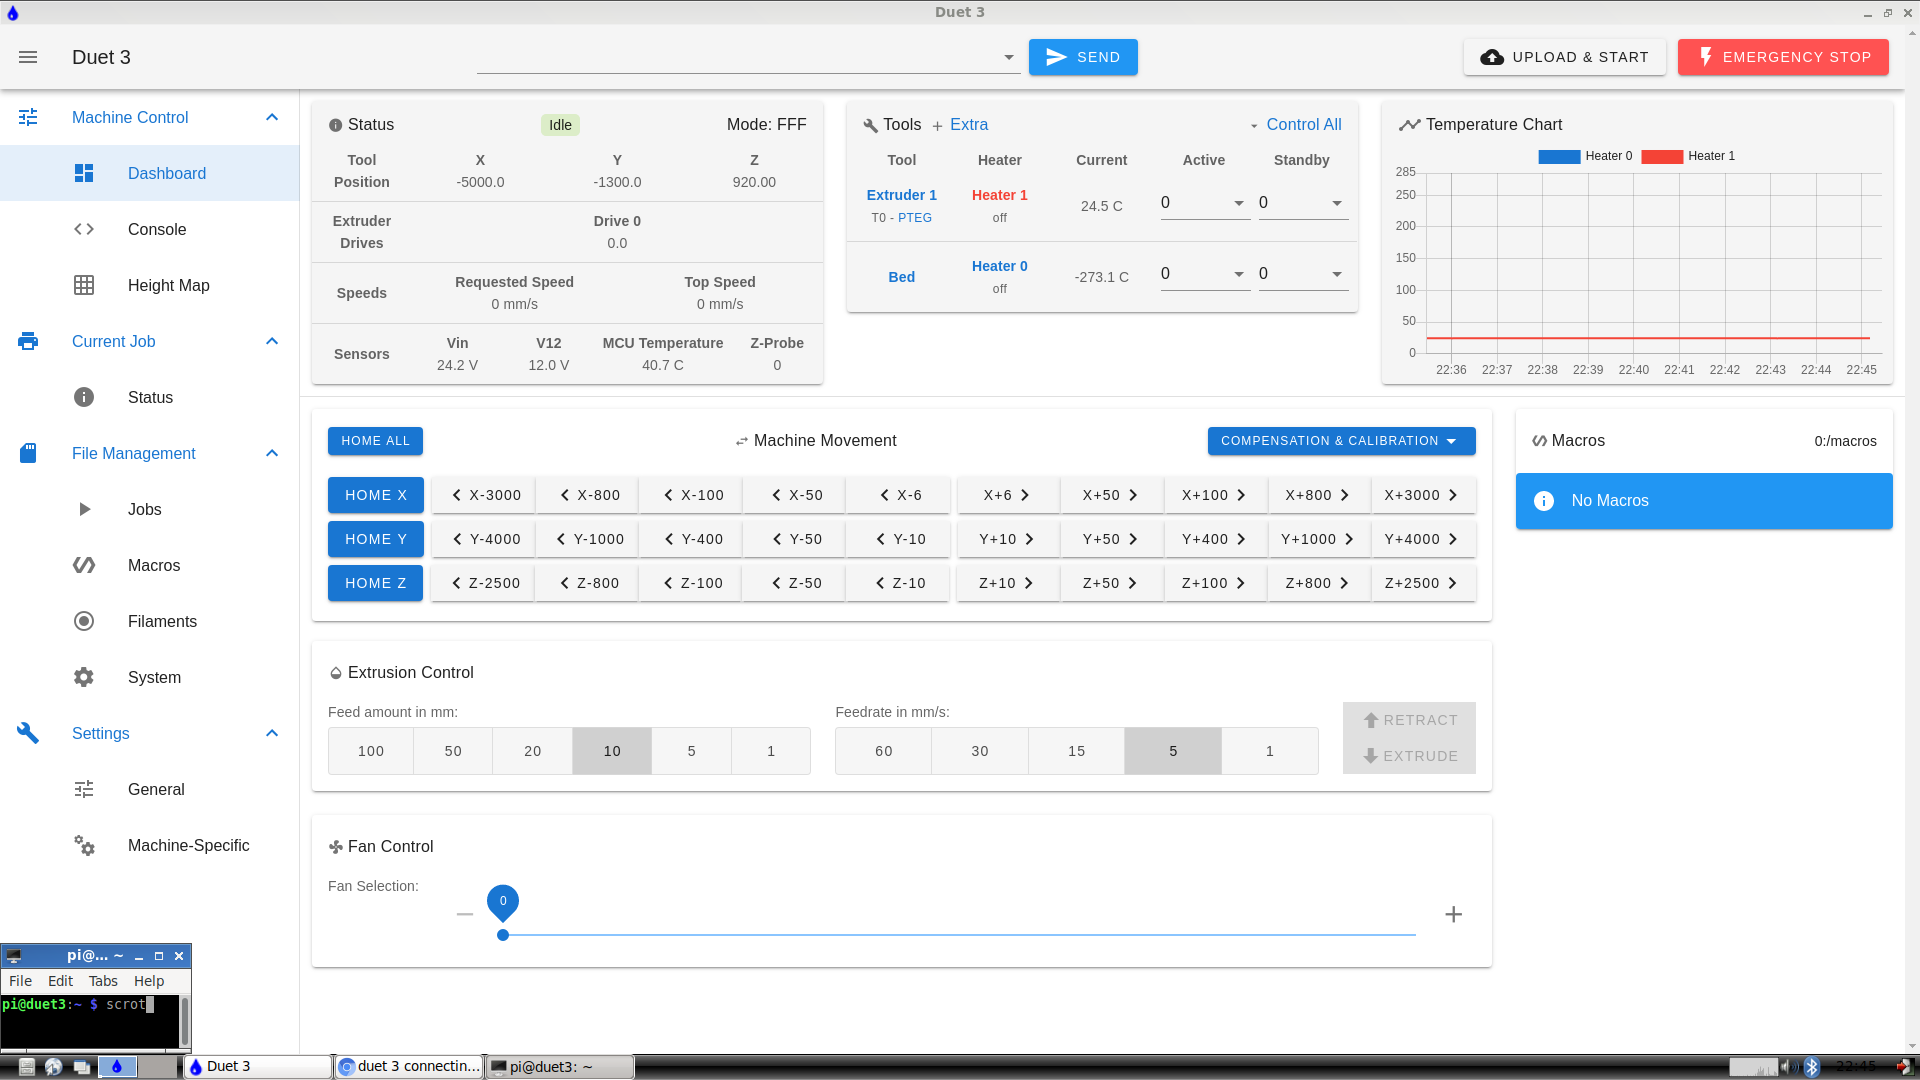Click the Height Map grid icon
Viewport: 1920px width, 1080px height.
pos(84,285)
